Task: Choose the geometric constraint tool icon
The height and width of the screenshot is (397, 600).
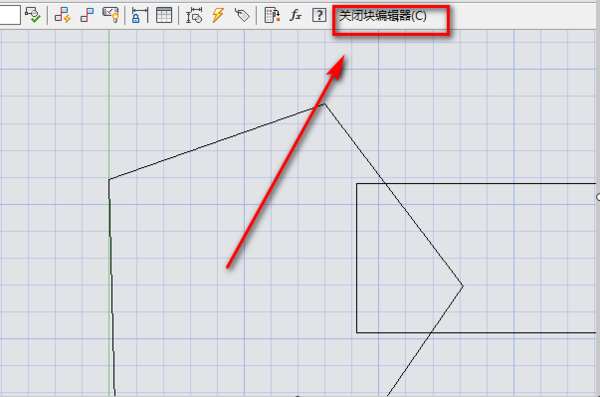Action: tap(86, 15)
